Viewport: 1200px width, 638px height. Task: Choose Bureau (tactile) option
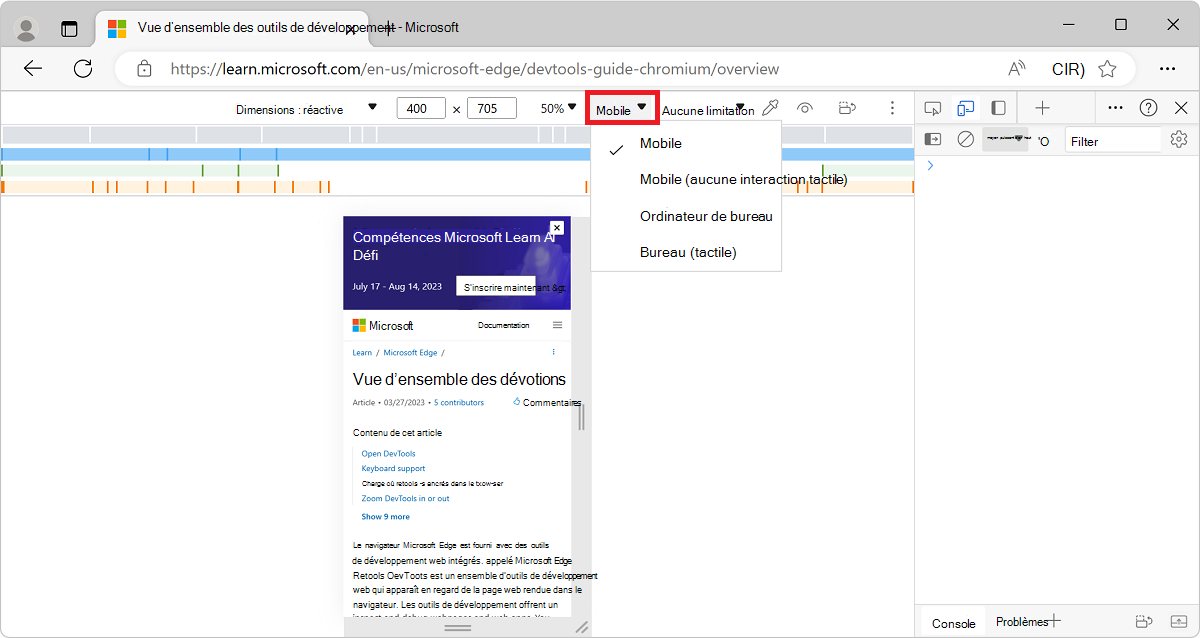pyautogui.click(x=686, y=253)
